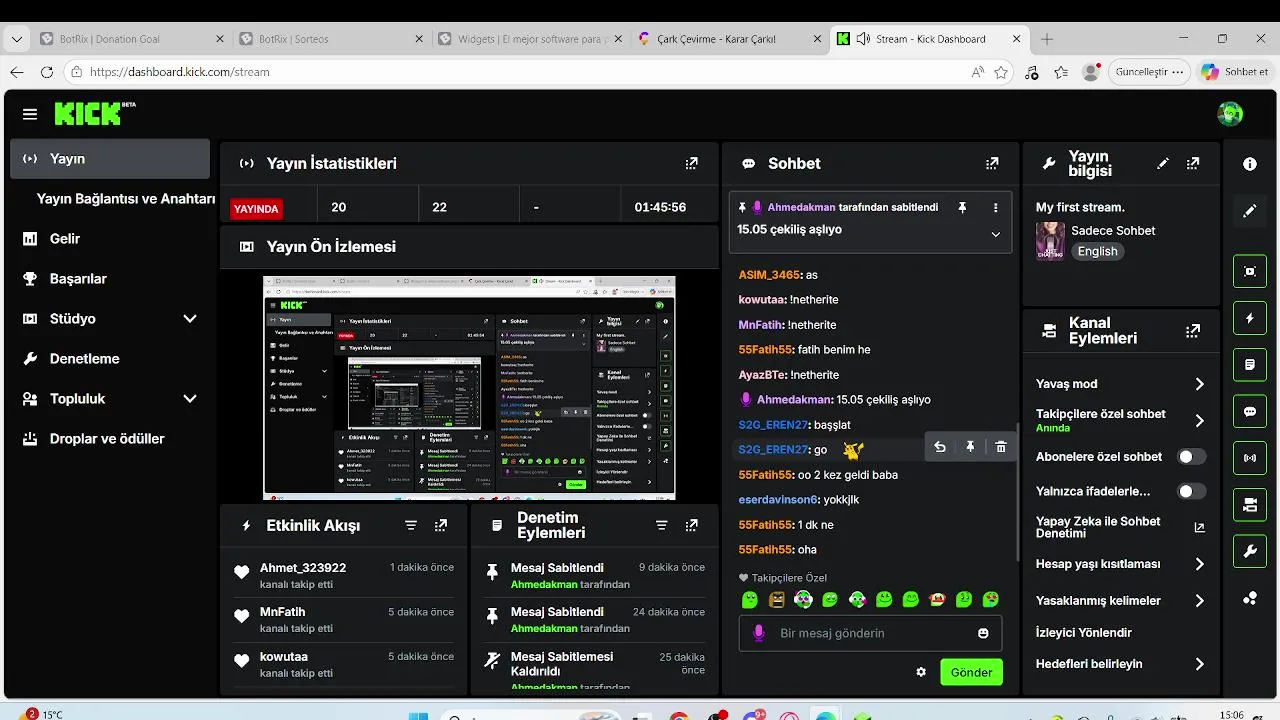Open Takipçilere özel sohbet settings arrow
This screenshot has width=1280, height=720.
pos(1199,420)
